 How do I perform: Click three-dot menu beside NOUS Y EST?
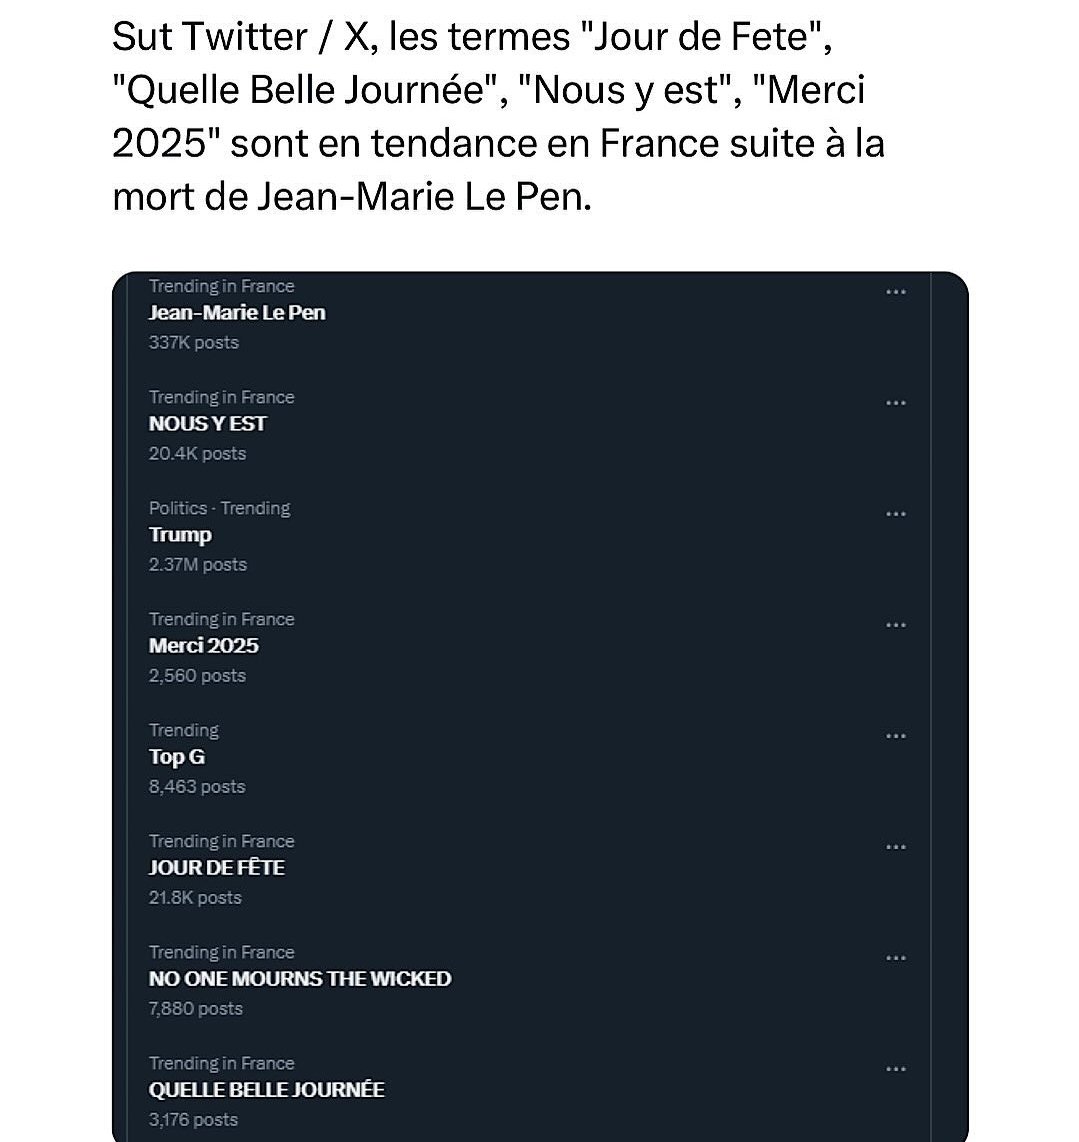coord(896,403)
